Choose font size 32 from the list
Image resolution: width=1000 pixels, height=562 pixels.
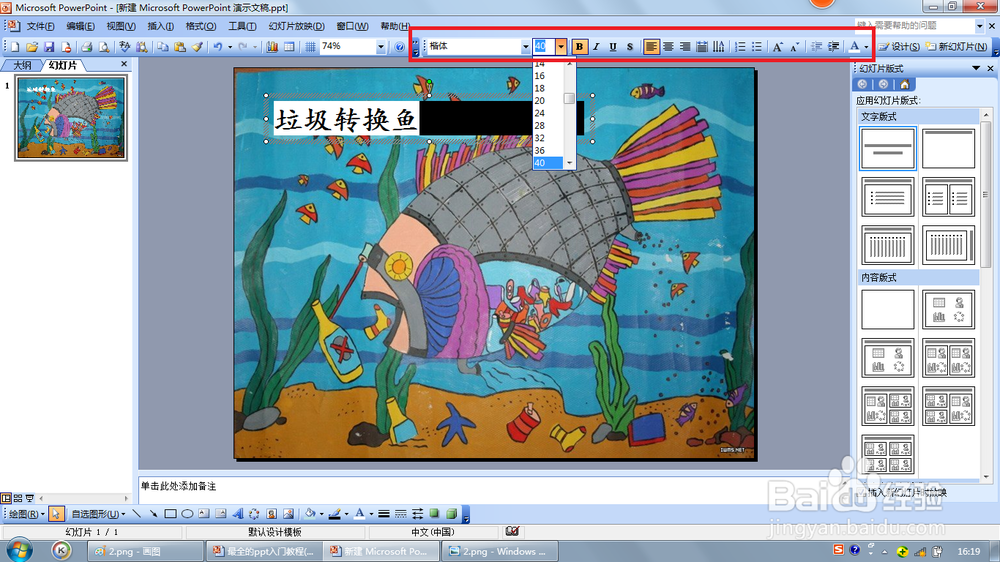(x=547, y=138)
